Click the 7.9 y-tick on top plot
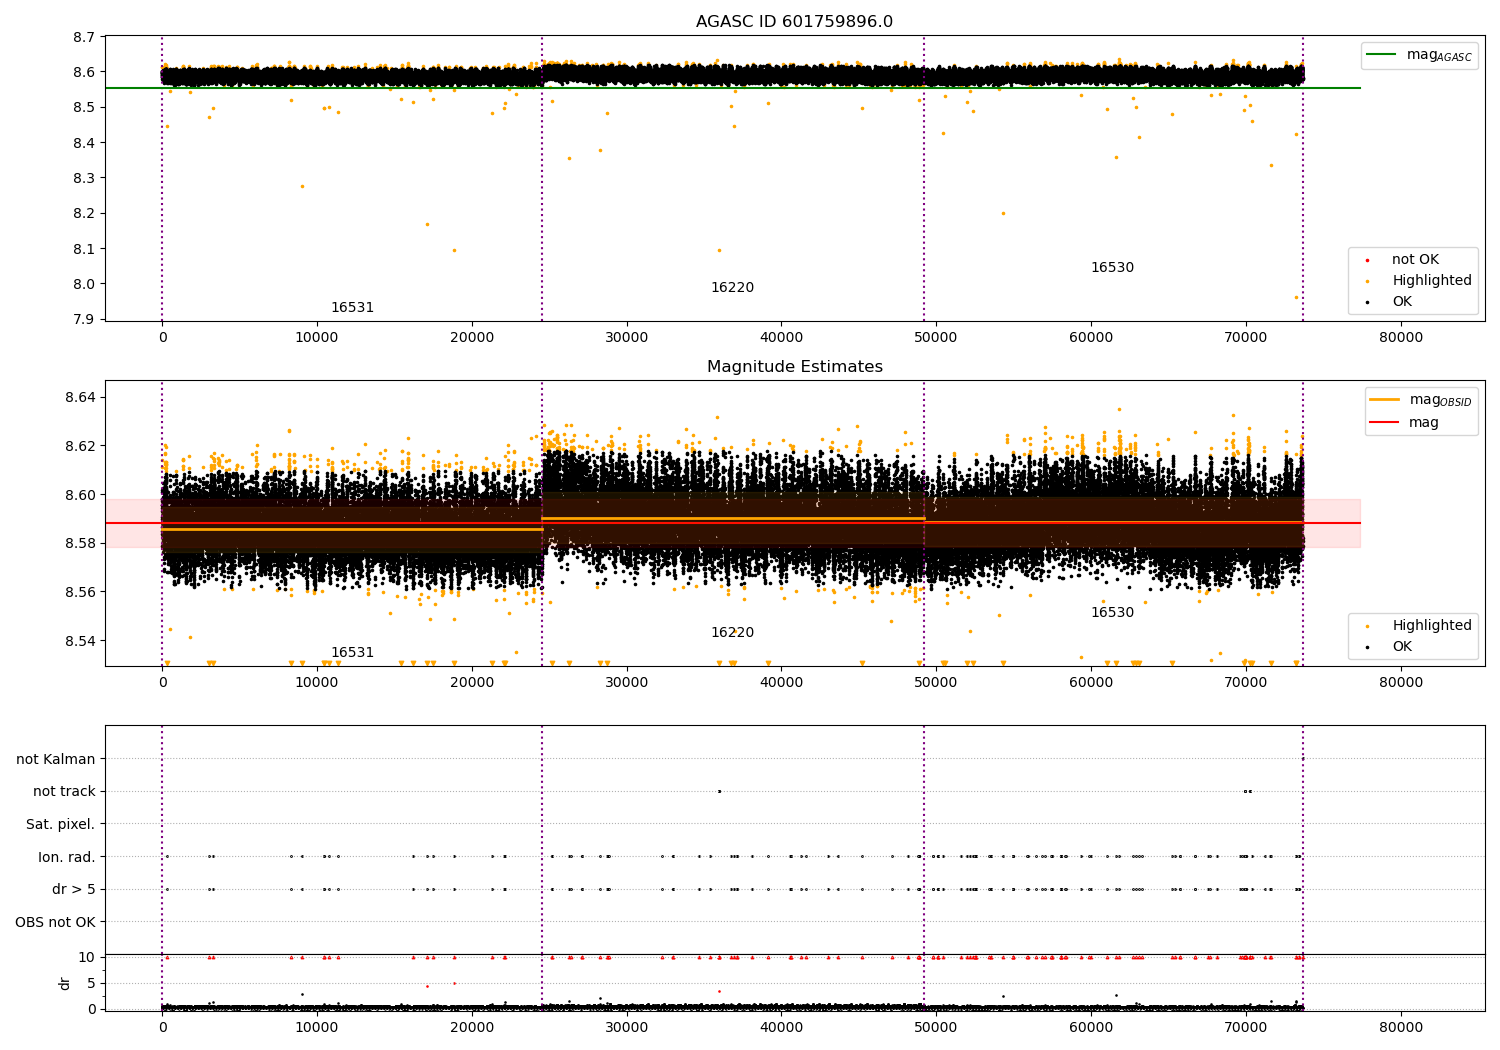This screenshot has height=1050, width=1500. point(85,320)
